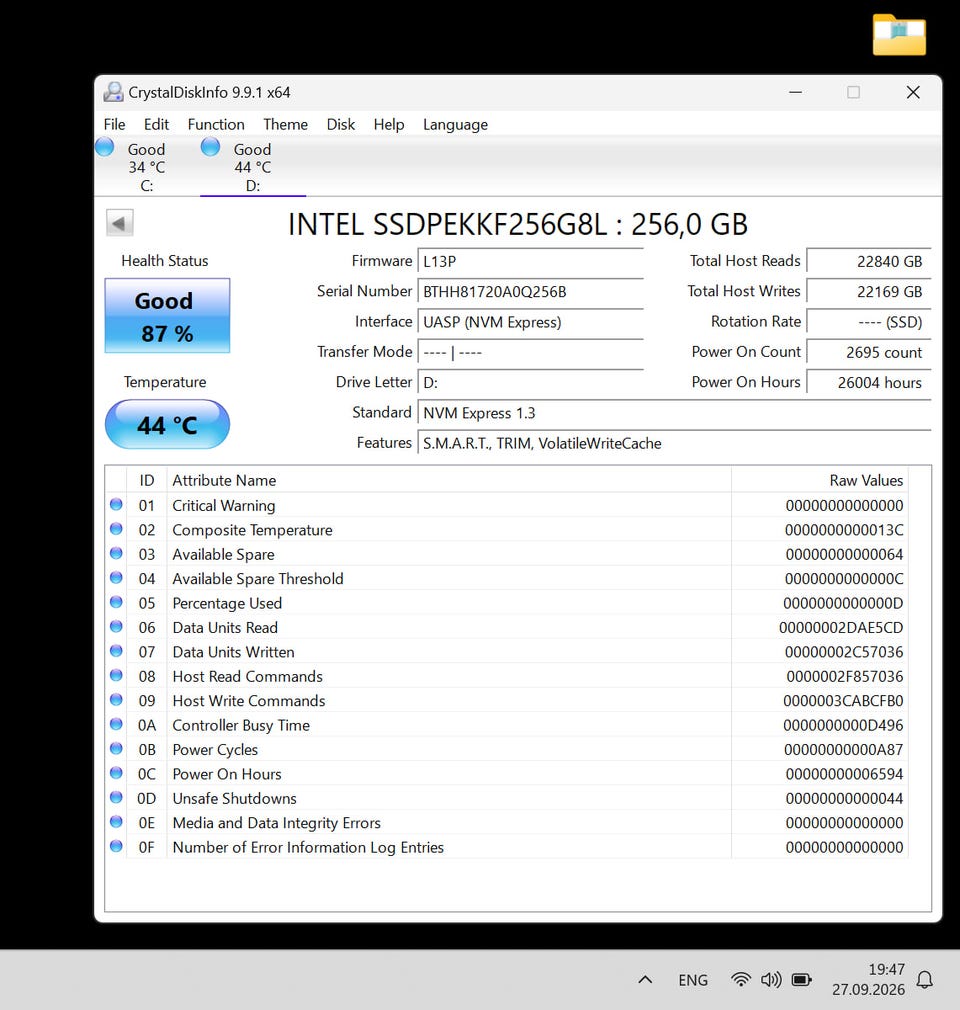Select the C: drive status orb
This screenshot has height=1010, width=960.
(x=104, y=148)
